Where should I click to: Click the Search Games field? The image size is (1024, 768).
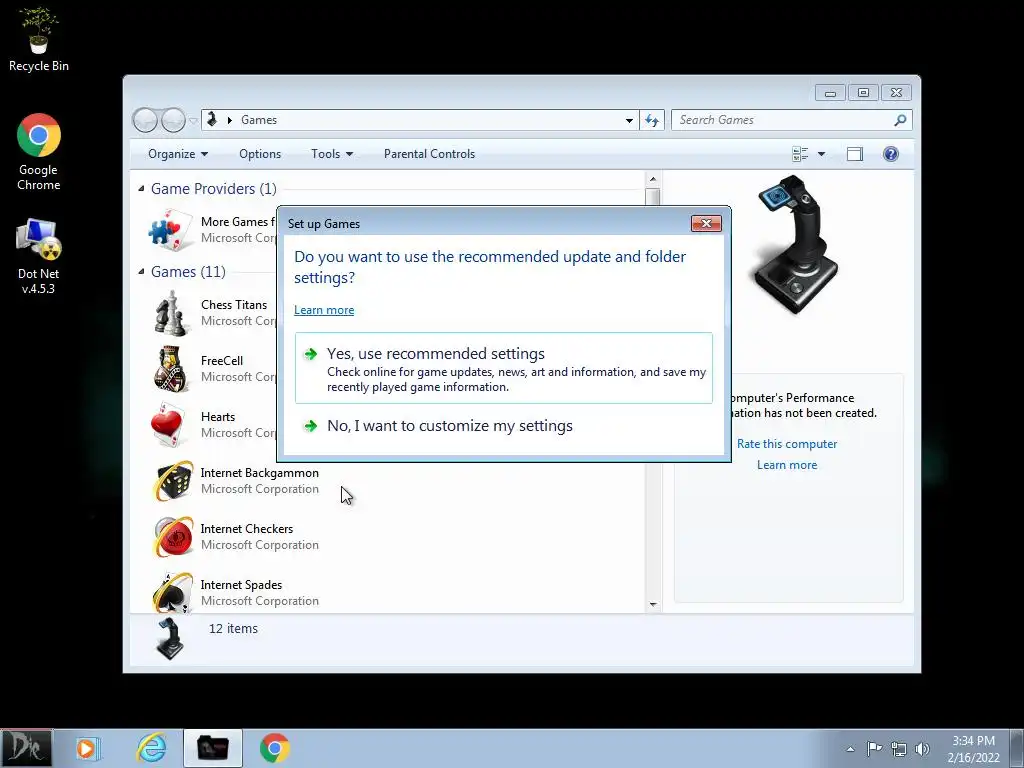[782, 120]
